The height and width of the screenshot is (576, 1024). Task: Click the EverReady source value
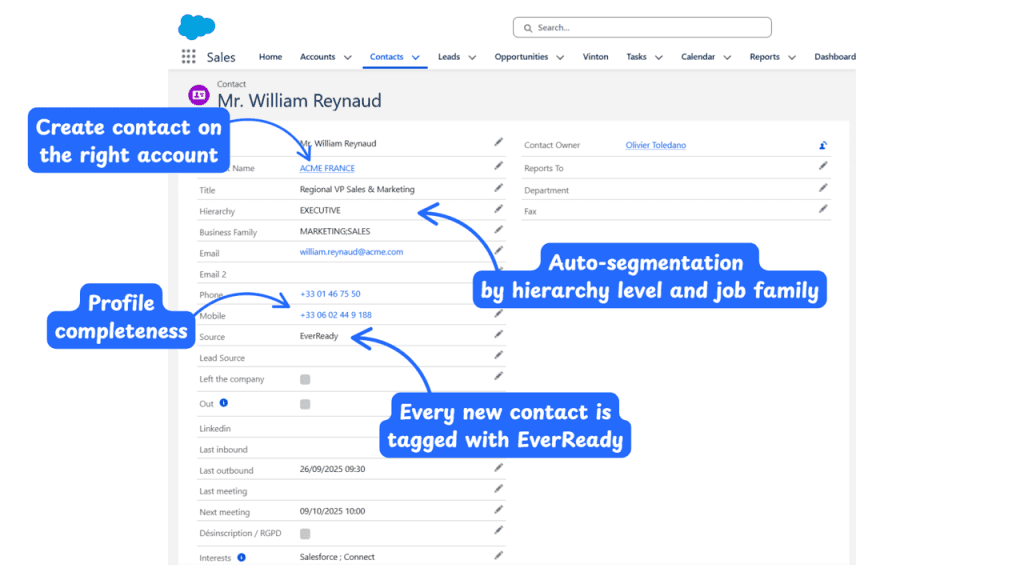(x=319, y=336)
